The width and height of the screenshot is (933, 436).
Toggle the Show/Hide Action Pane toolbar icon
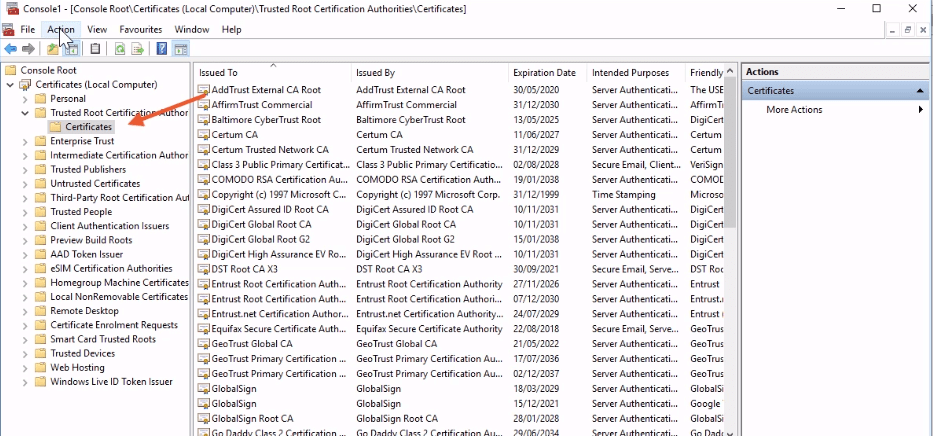180,49
